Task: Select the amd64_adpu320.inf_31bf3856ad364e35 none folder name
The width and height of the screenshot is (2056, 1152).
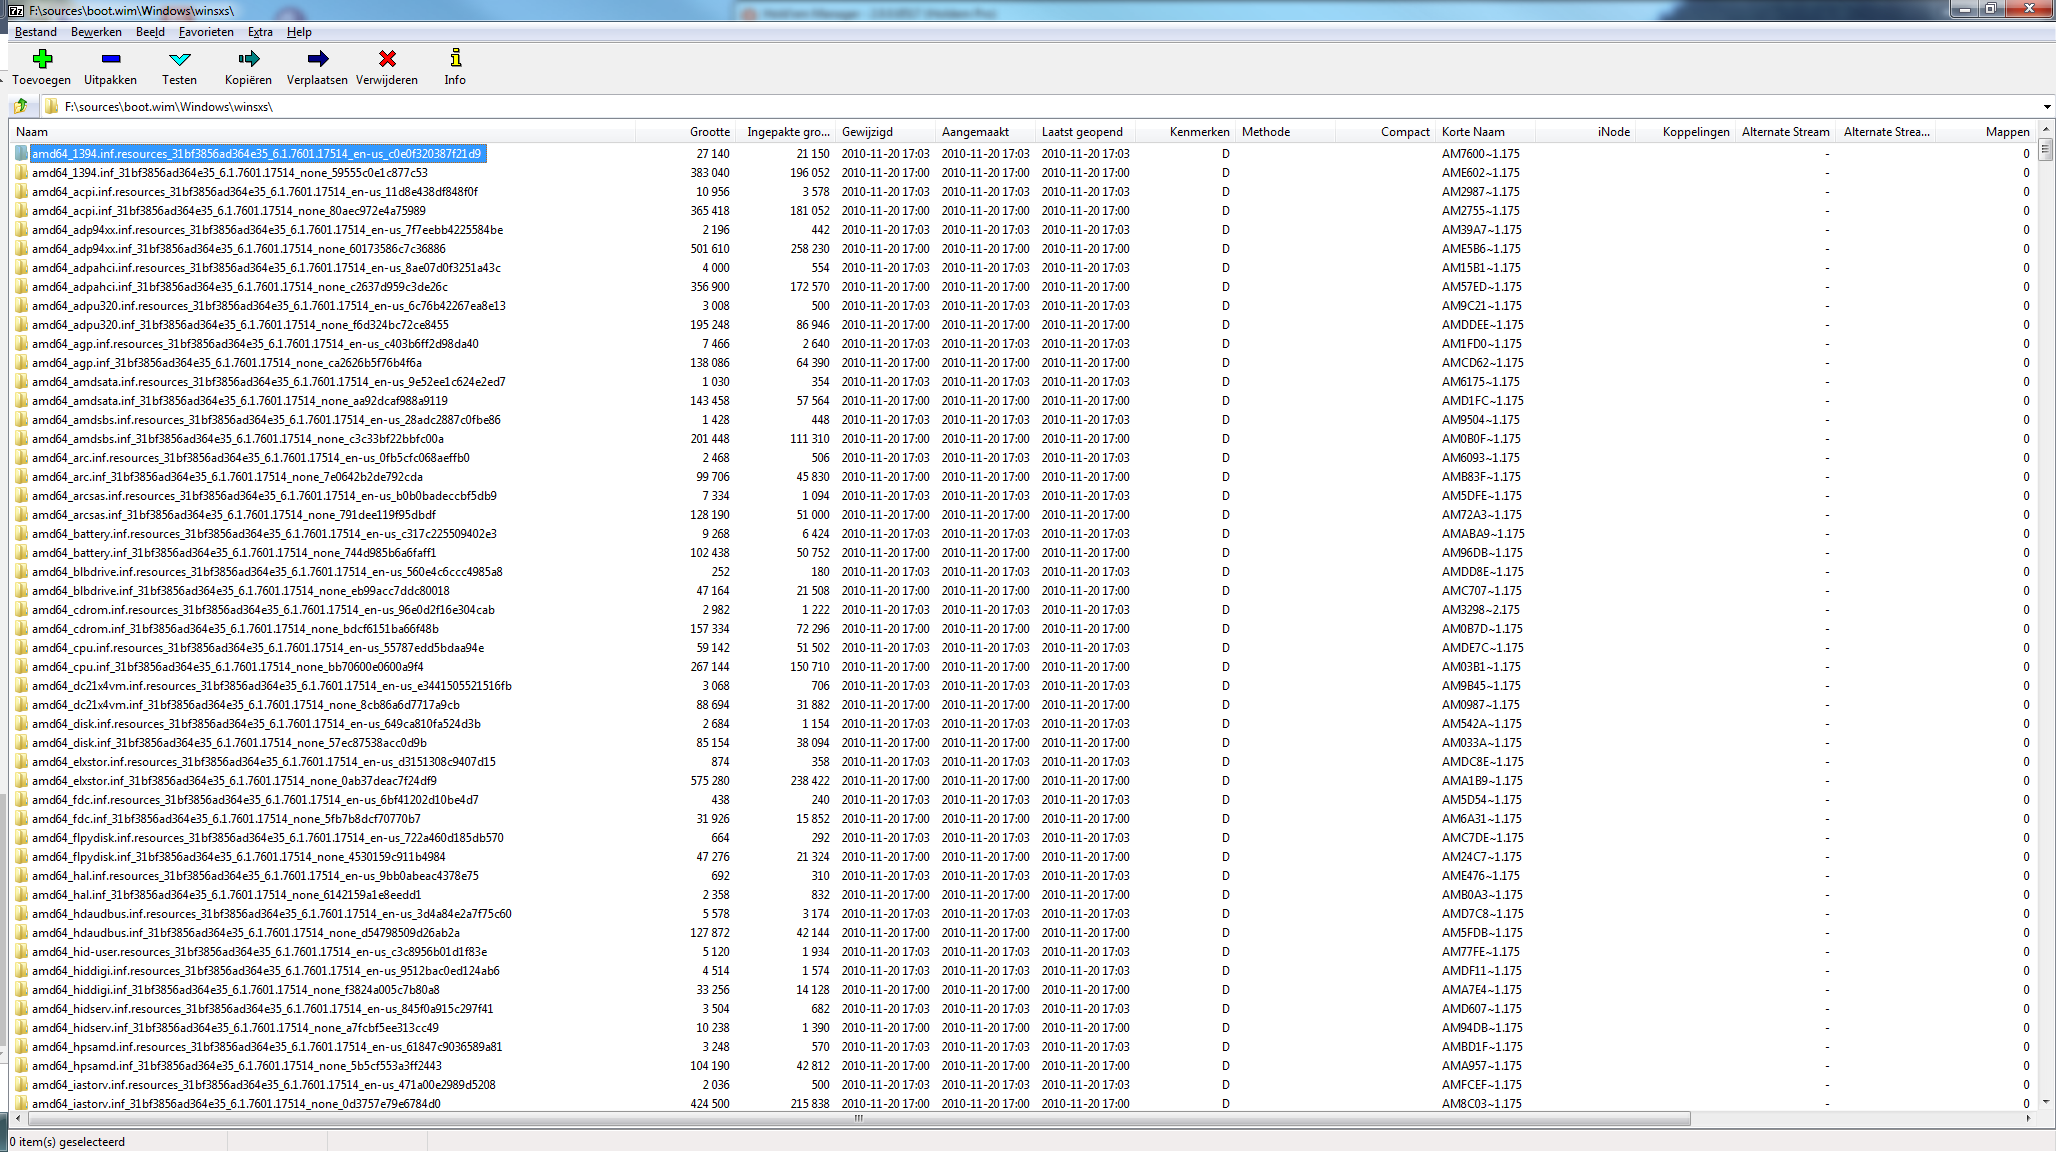Action: [240, 325]
